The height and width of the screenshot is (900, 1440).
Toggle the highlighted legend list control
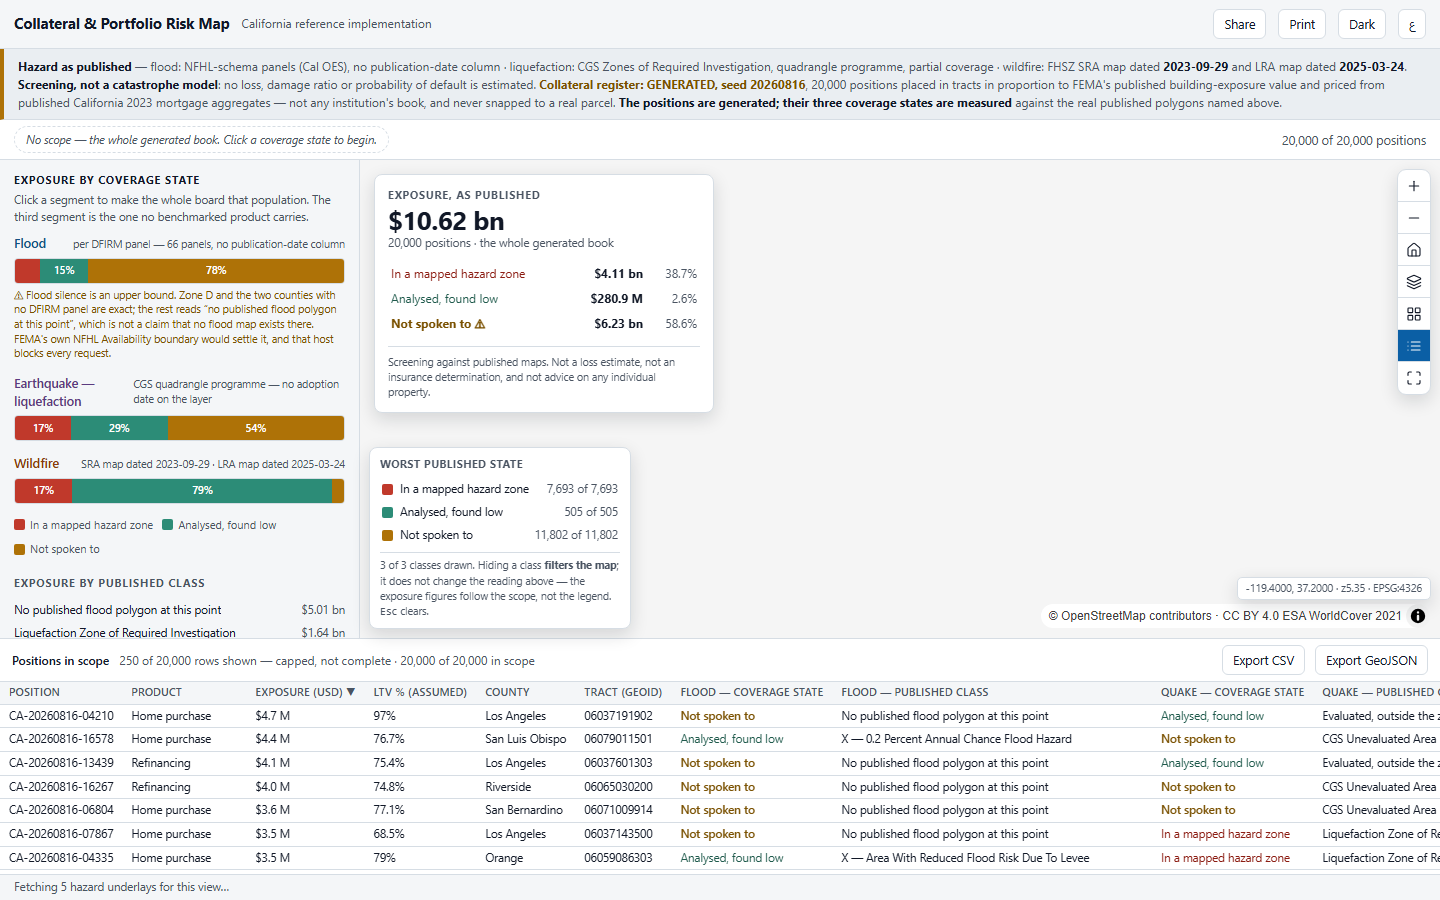(1413, 346)
